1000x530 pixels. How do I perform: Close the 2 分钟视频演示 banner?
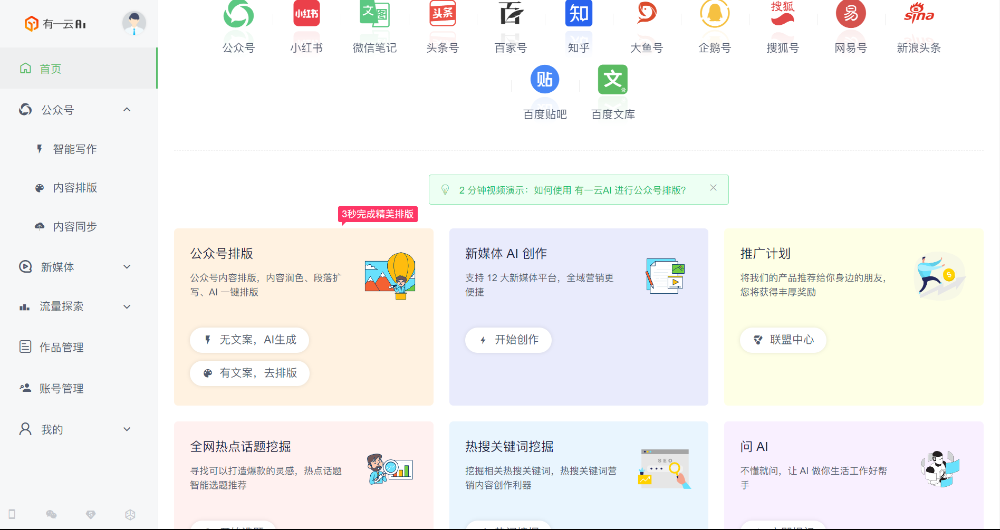713,188
